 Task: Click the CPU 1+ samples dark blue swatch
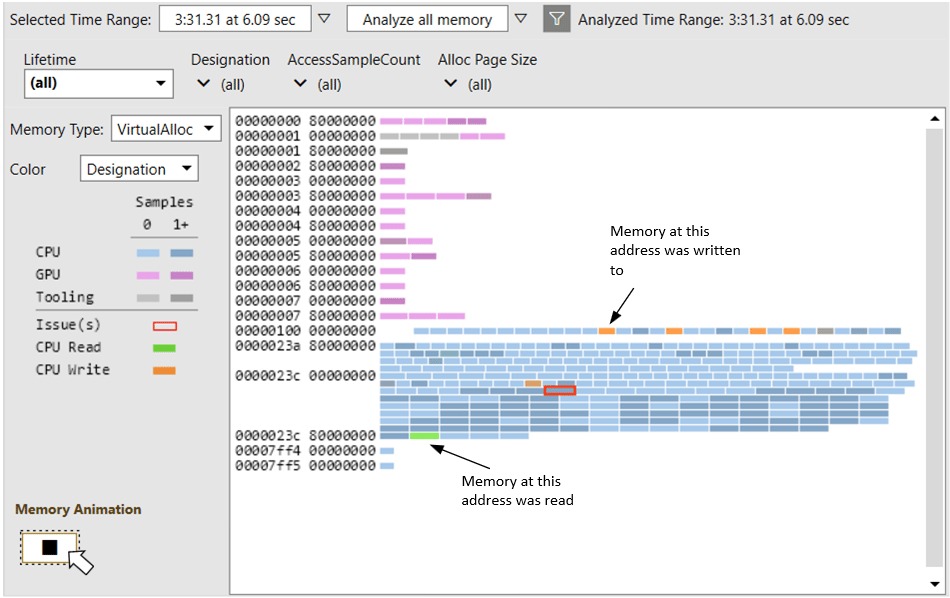pos(182,253)
